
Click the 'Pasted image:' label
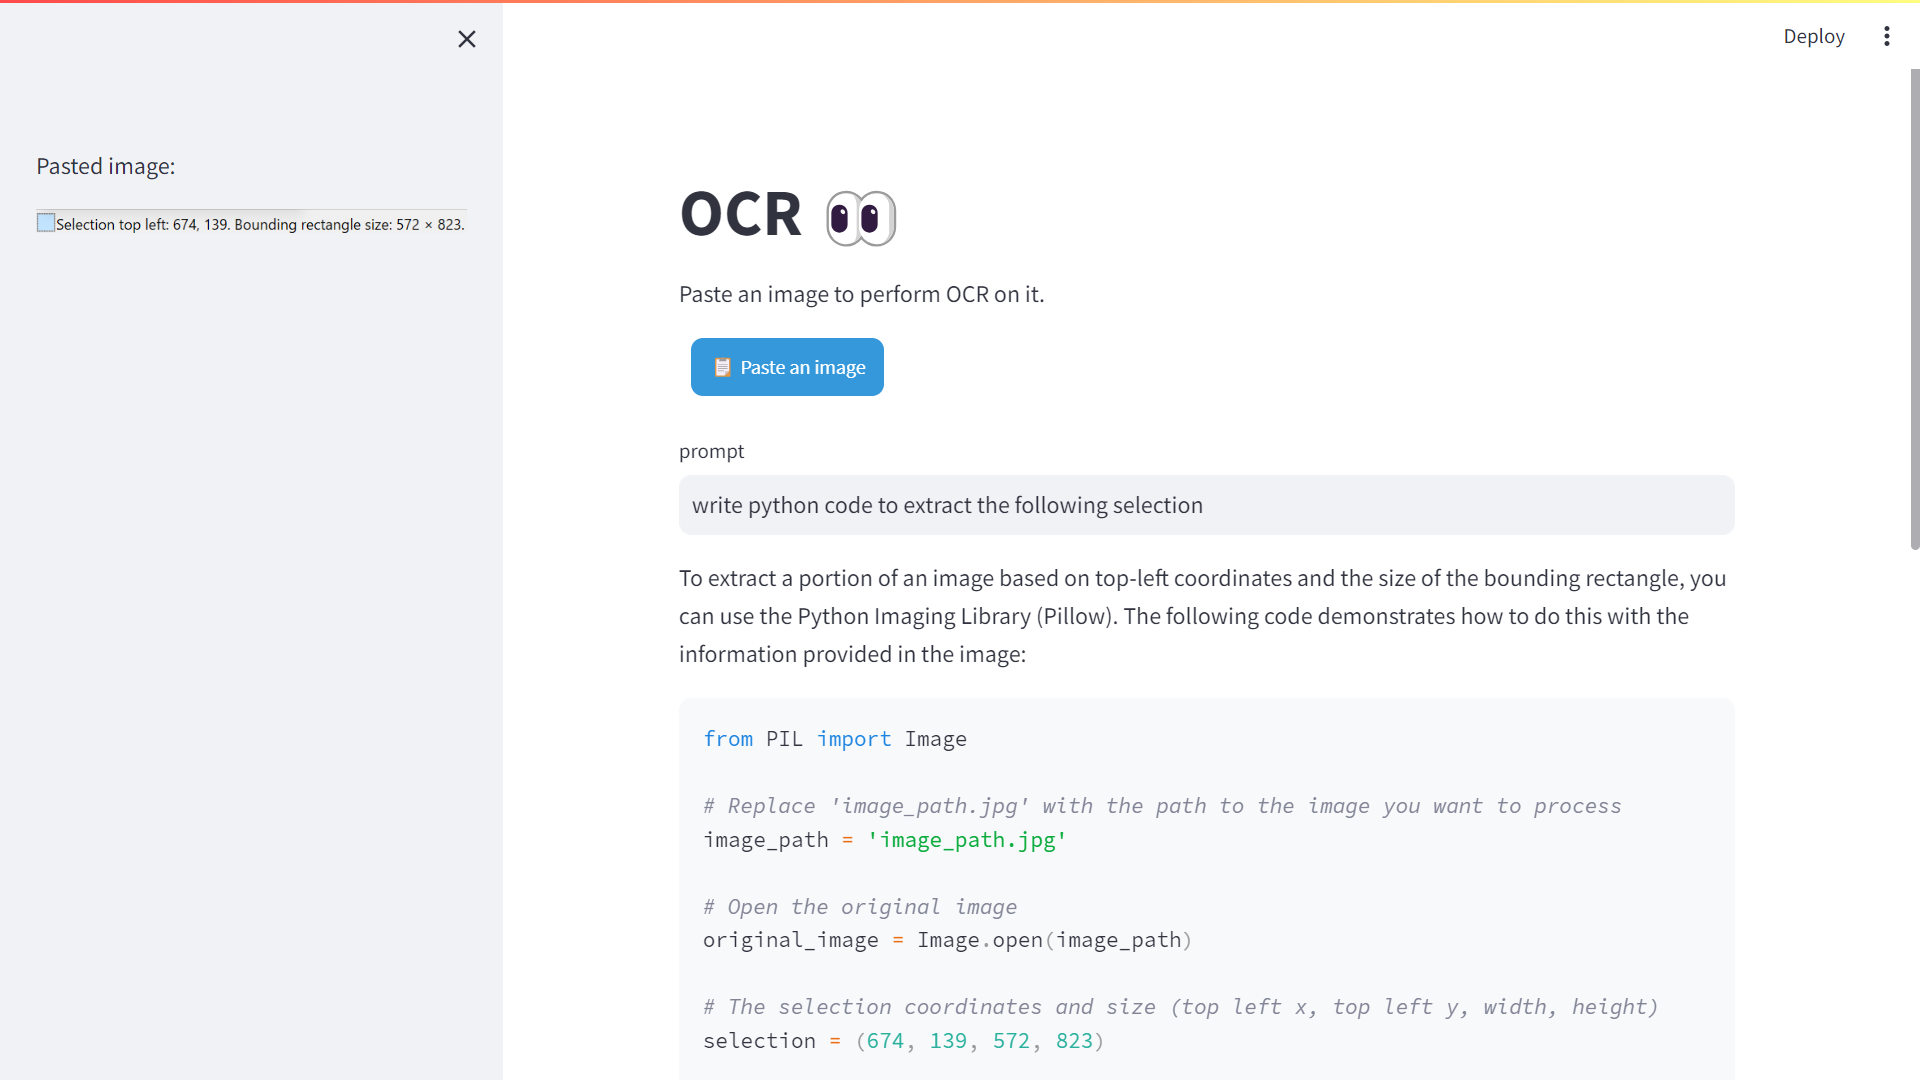click(106, 166)
